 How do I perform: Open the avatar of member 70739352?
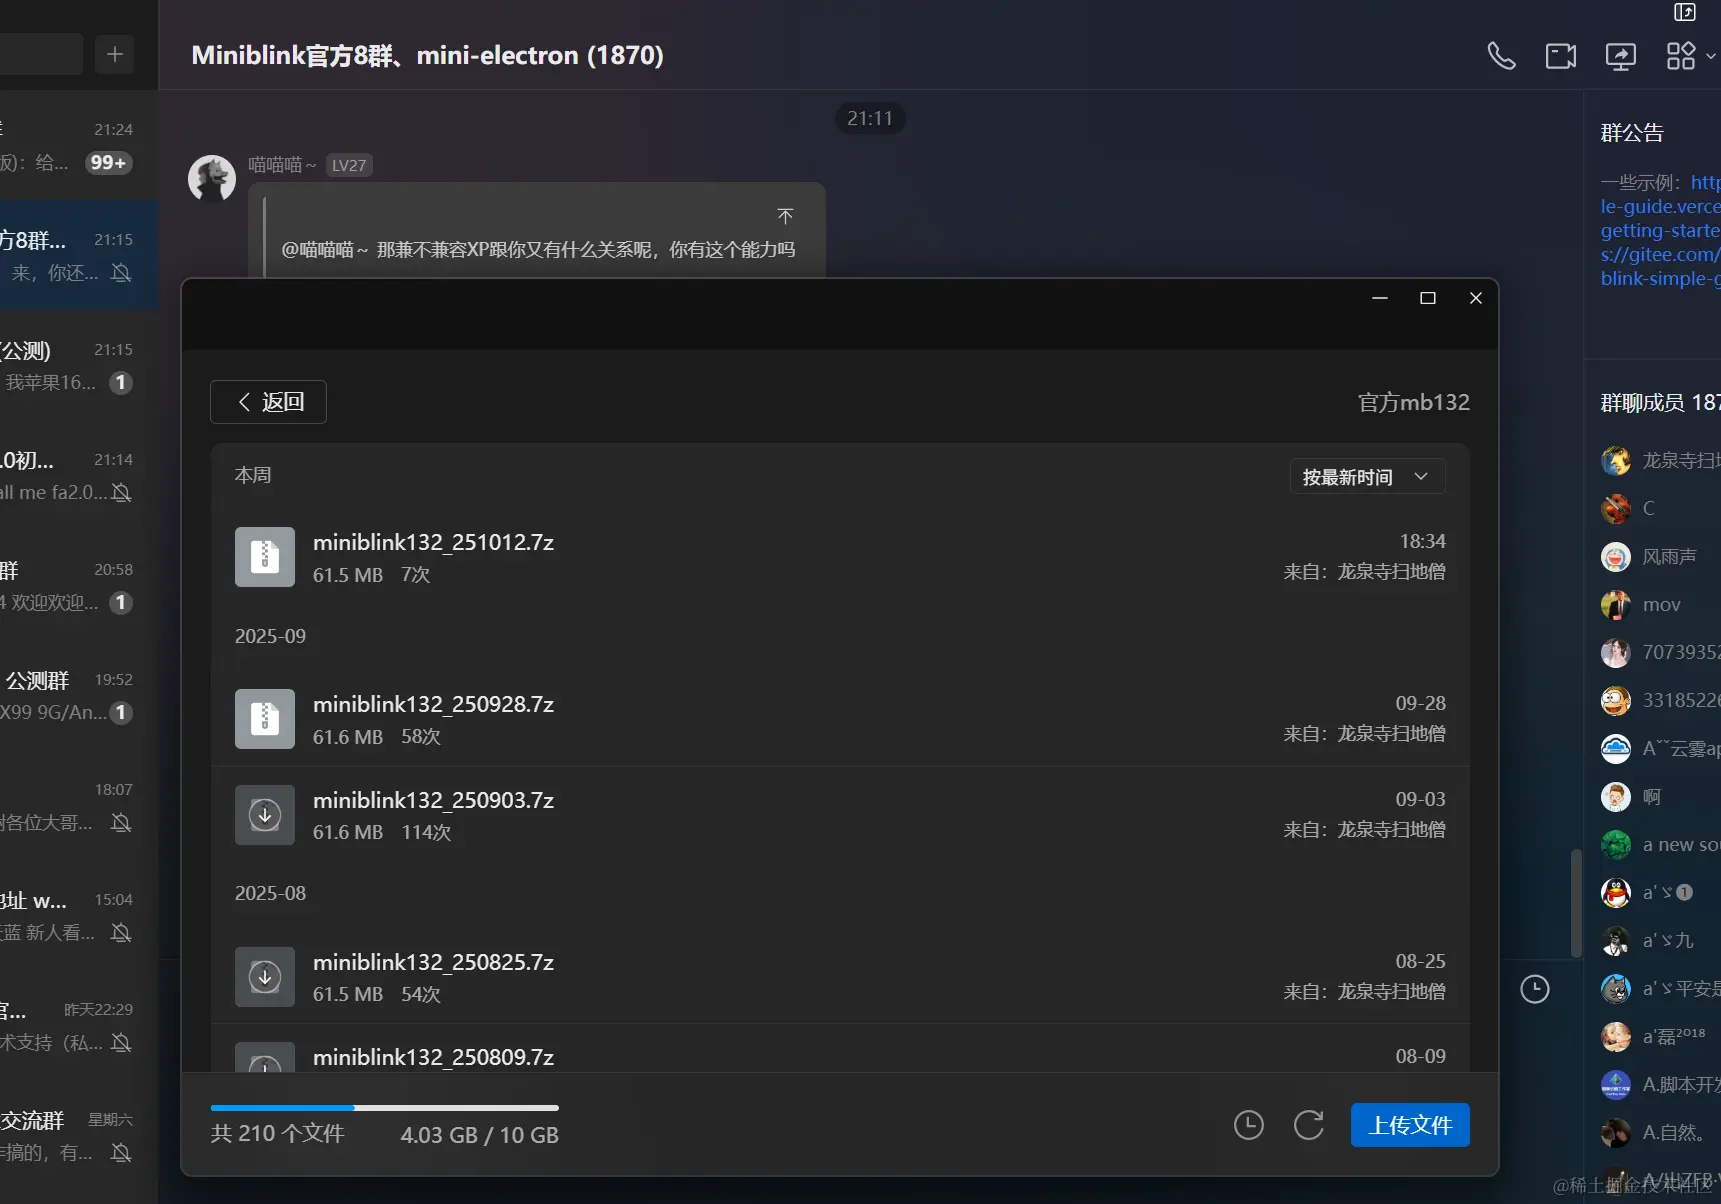(x=1616, y=652)
